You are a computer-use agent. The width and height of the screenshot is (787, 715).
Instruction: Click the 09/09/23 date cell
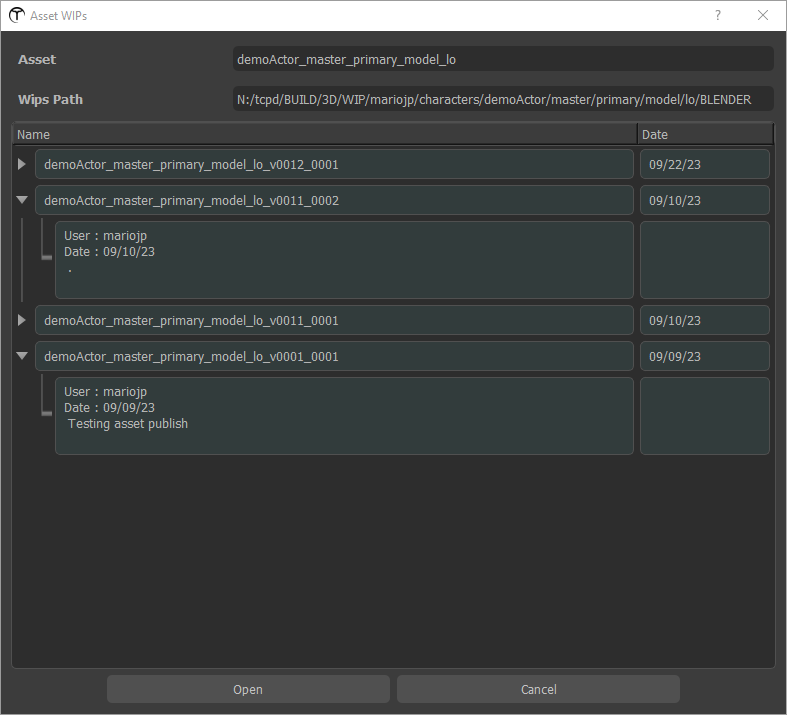coord(704,356)
